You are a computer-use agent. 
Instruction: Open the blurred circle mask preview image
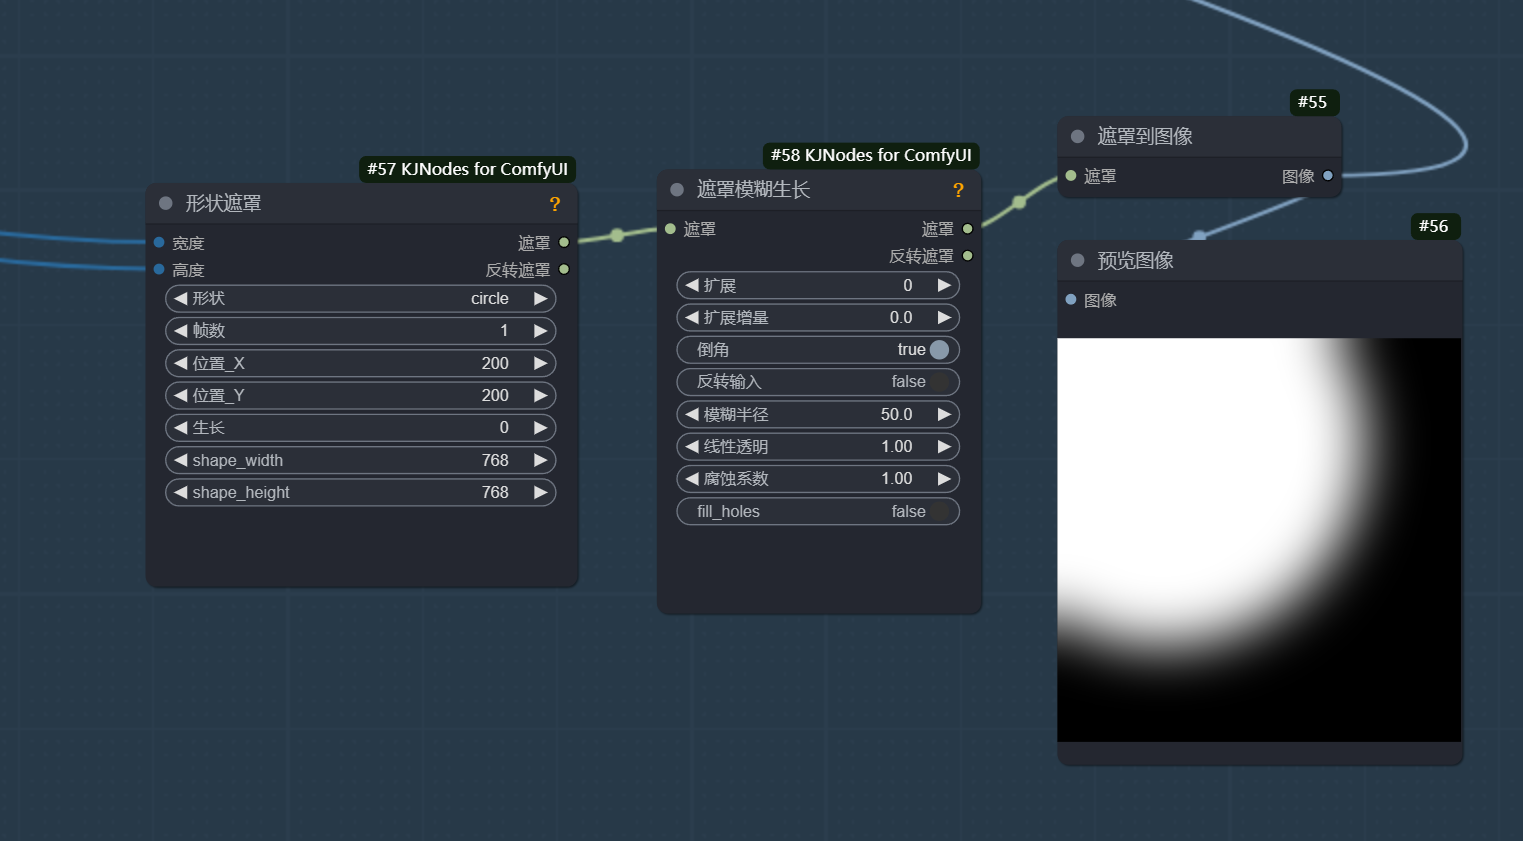(x=1259, y=540)
